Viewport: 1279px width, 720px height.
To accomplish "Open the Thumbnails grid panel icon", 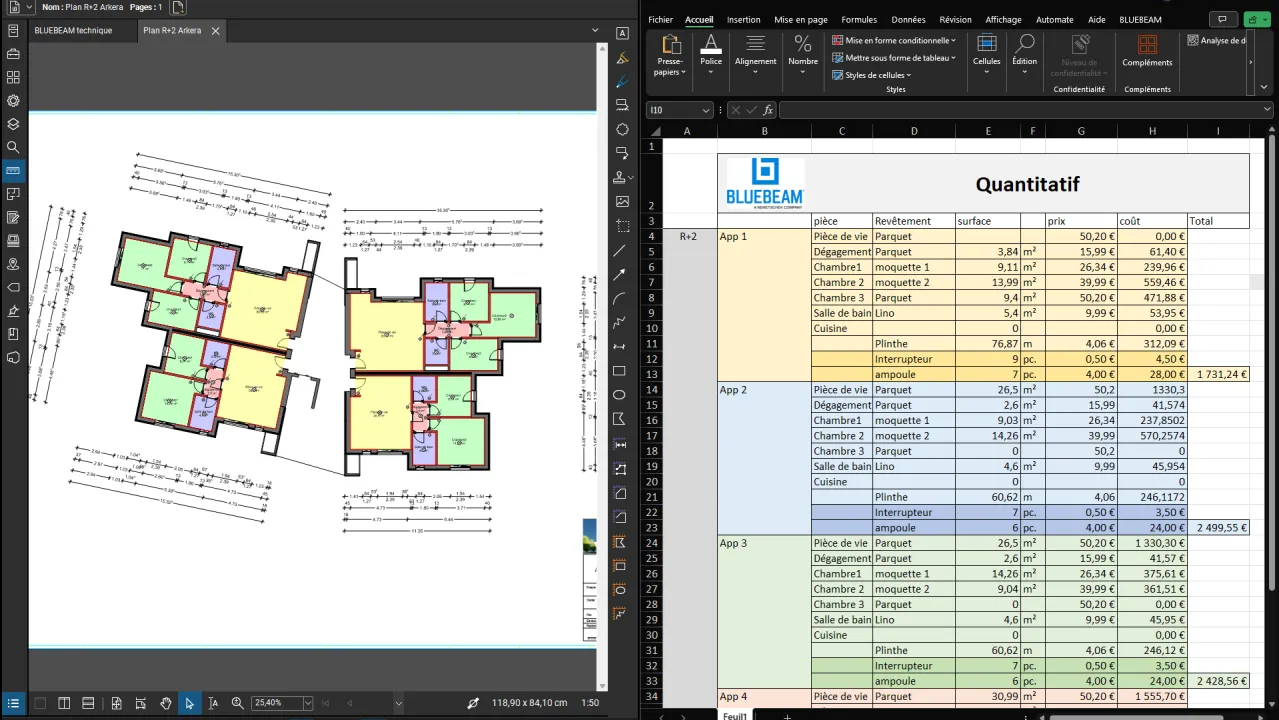I will [x=13, y=77].
